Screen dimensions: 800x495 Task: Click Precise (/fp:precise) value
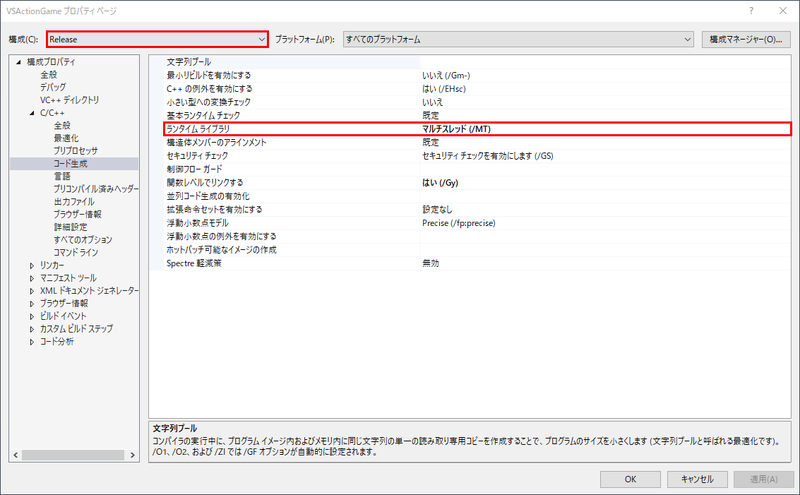pyautogui.click(x=459, y=223)
